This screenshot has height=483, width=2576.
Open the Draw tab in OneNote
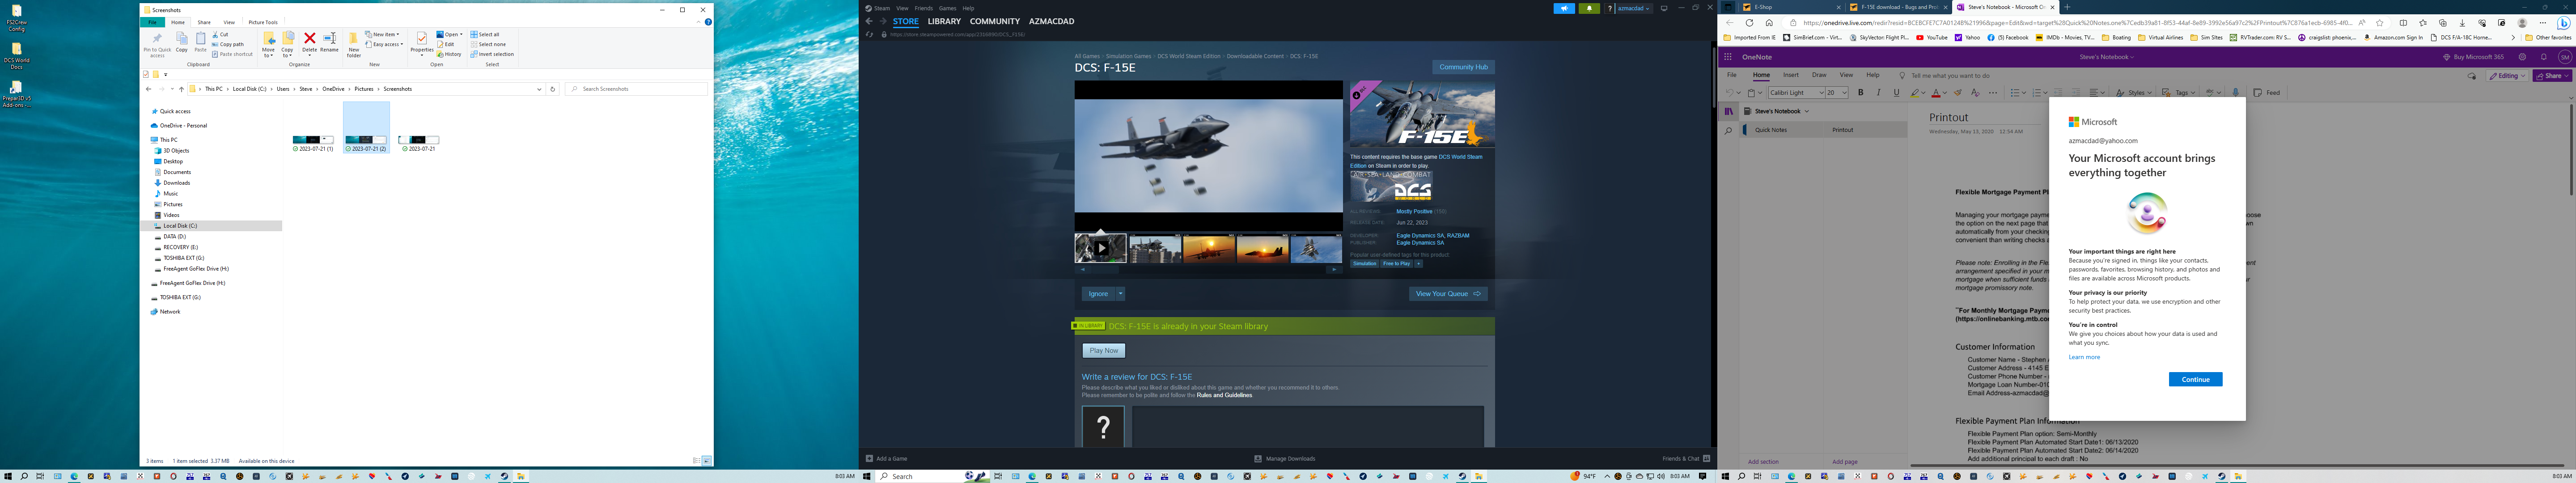tap(1819, 75)
